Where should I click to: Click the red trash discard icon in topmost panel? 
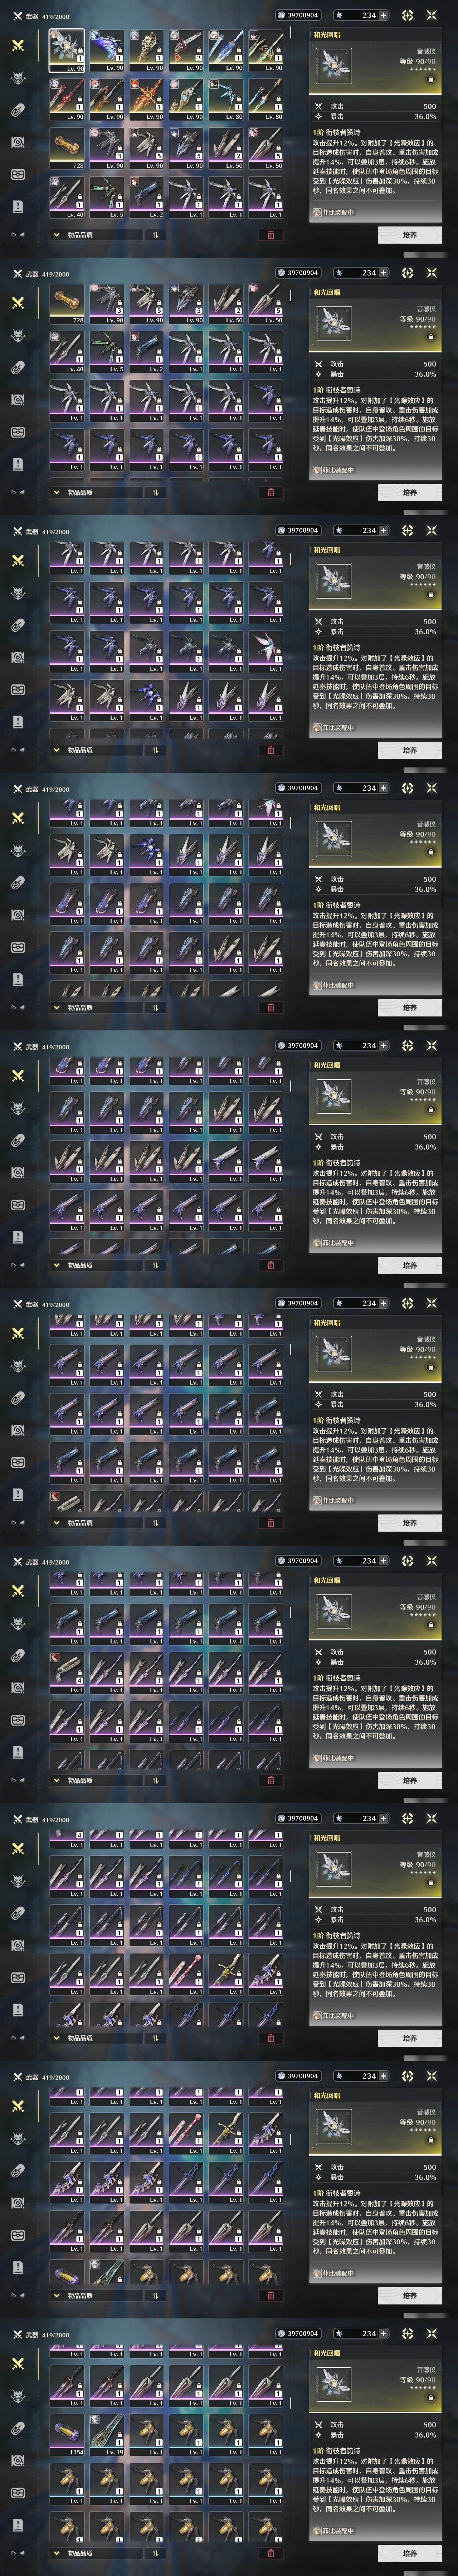tap(270, 235)
